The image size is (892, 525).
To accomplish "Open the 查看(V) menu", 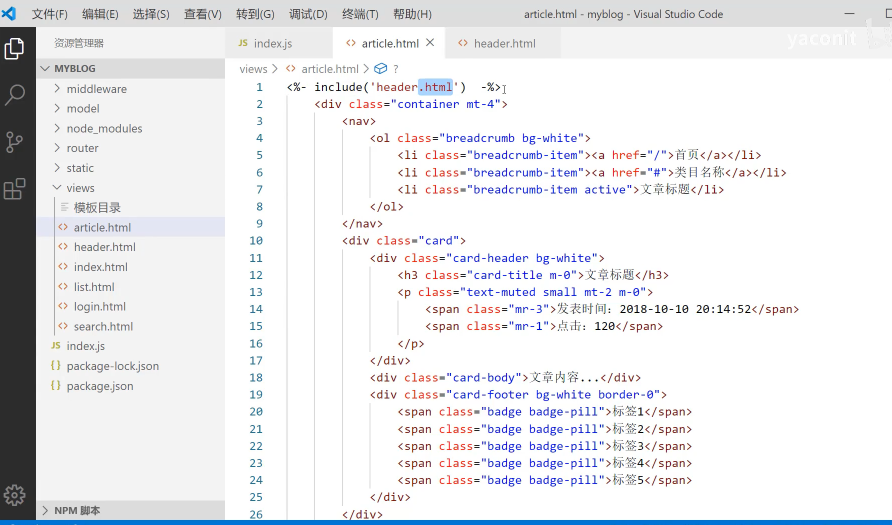I will (x=203, y=14).
